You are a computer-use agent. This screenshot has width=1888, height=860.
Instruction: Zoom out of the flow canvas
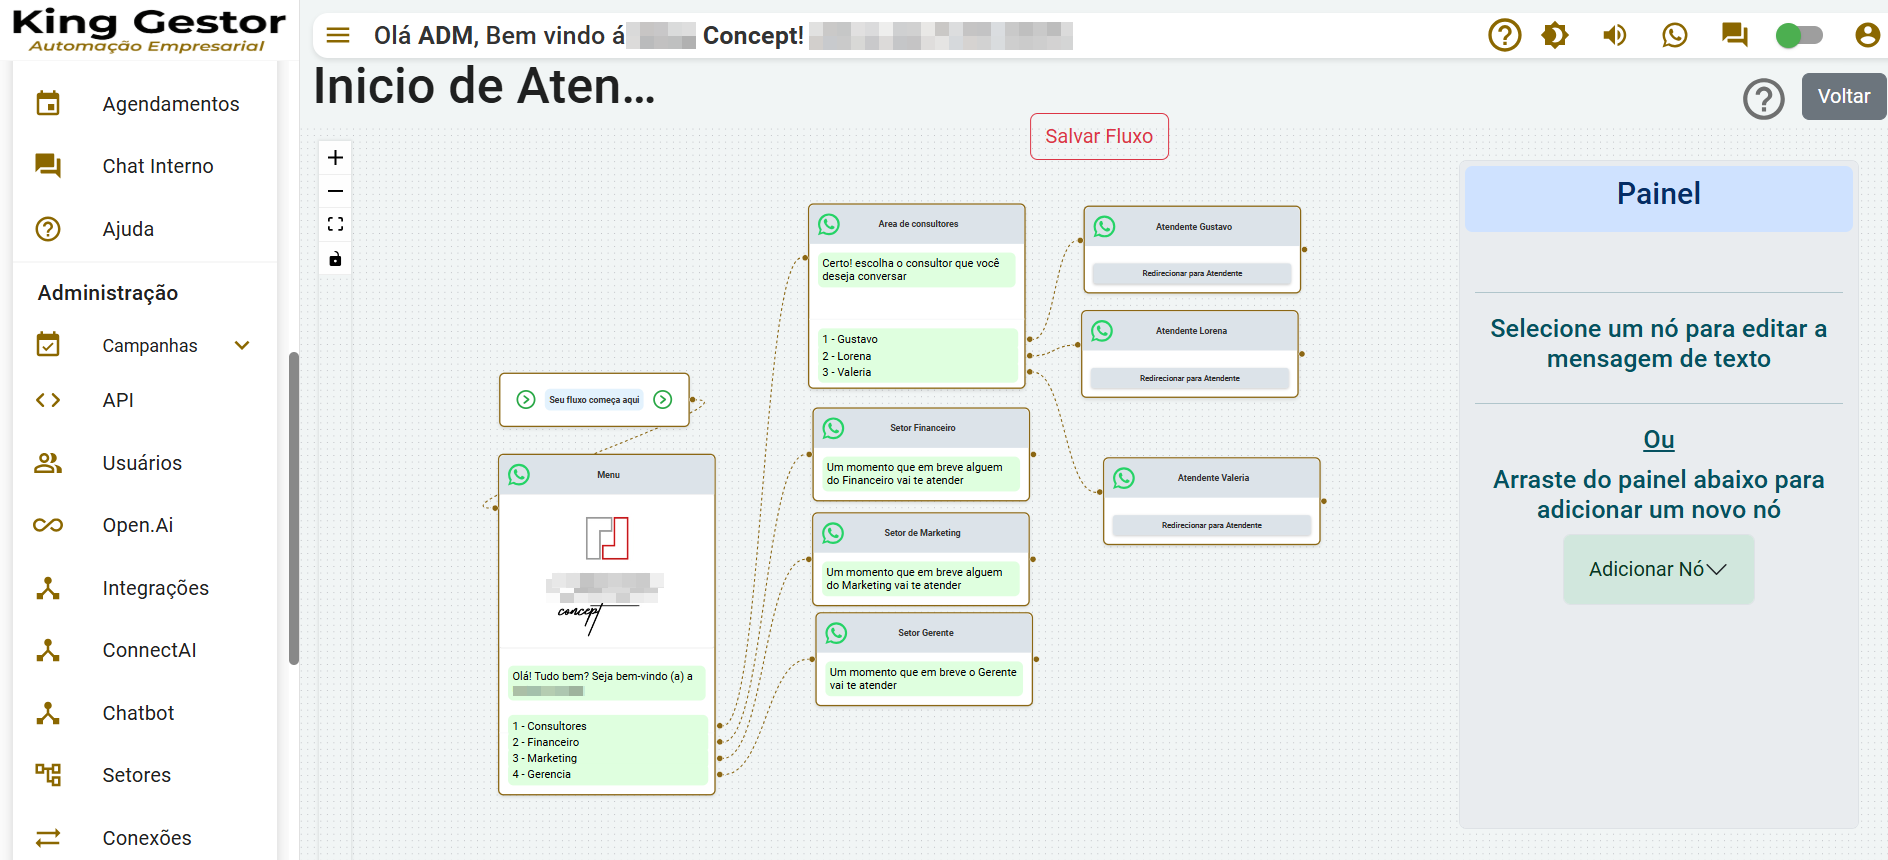click(x=335, y=191)
